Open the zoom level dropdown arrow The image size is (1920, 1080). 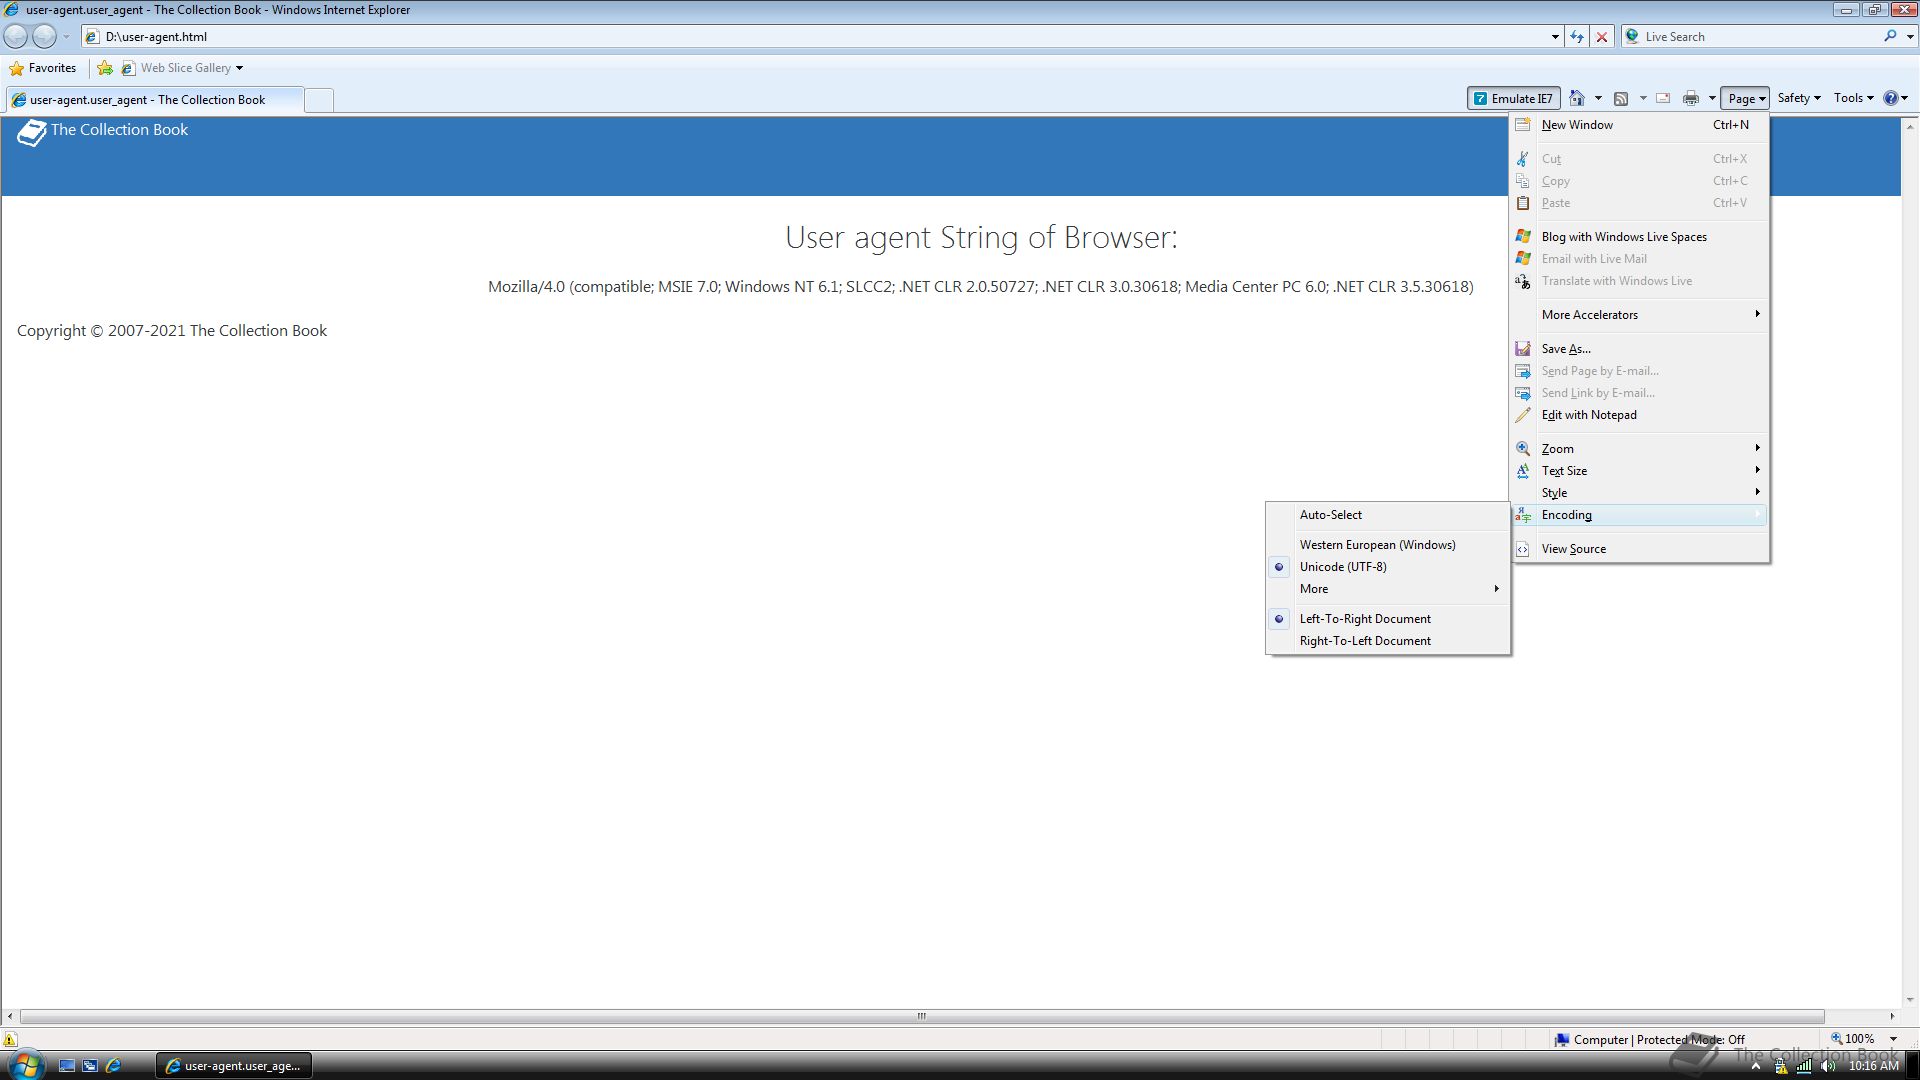(1893, 1039)
